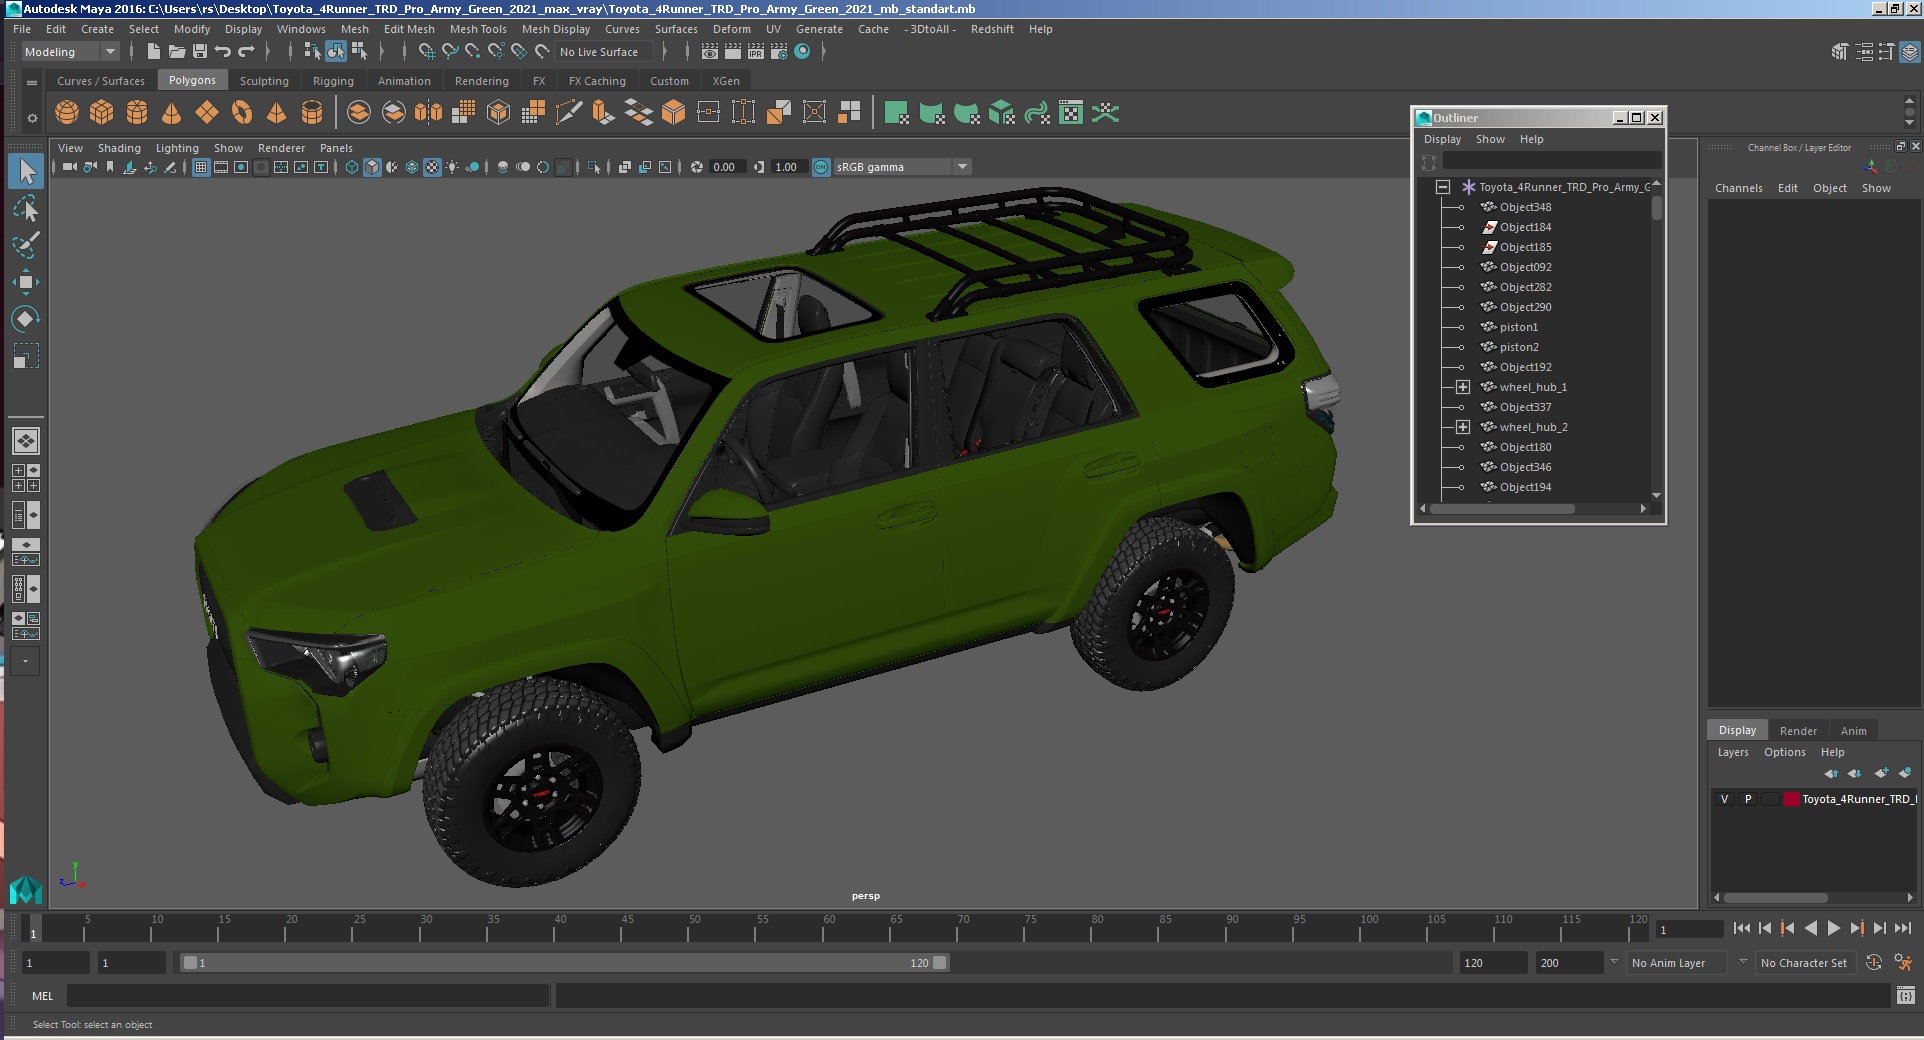
Task: Open the Render tab in Layer Editor
Action: coord(1798,731)
